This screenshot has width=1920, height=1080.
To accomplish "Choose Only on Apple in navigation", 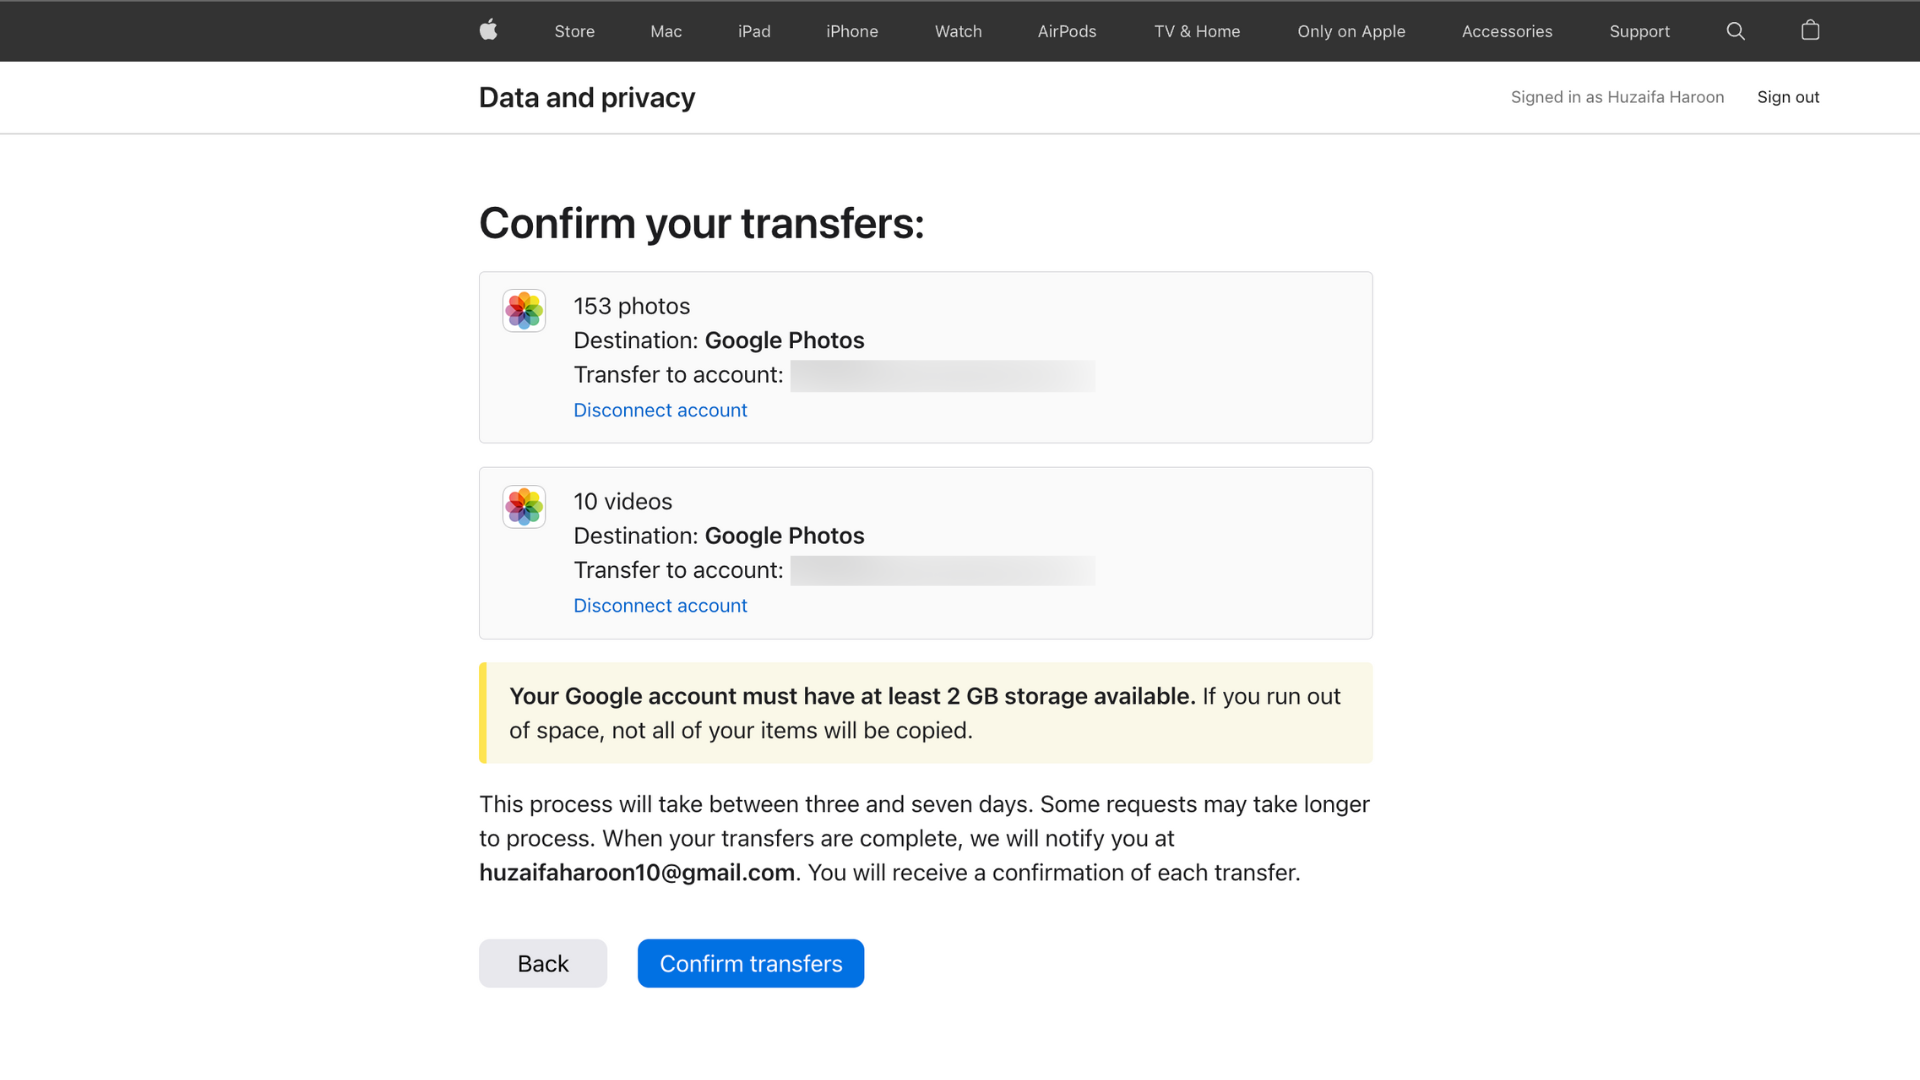I will [x=1351, y=31].
